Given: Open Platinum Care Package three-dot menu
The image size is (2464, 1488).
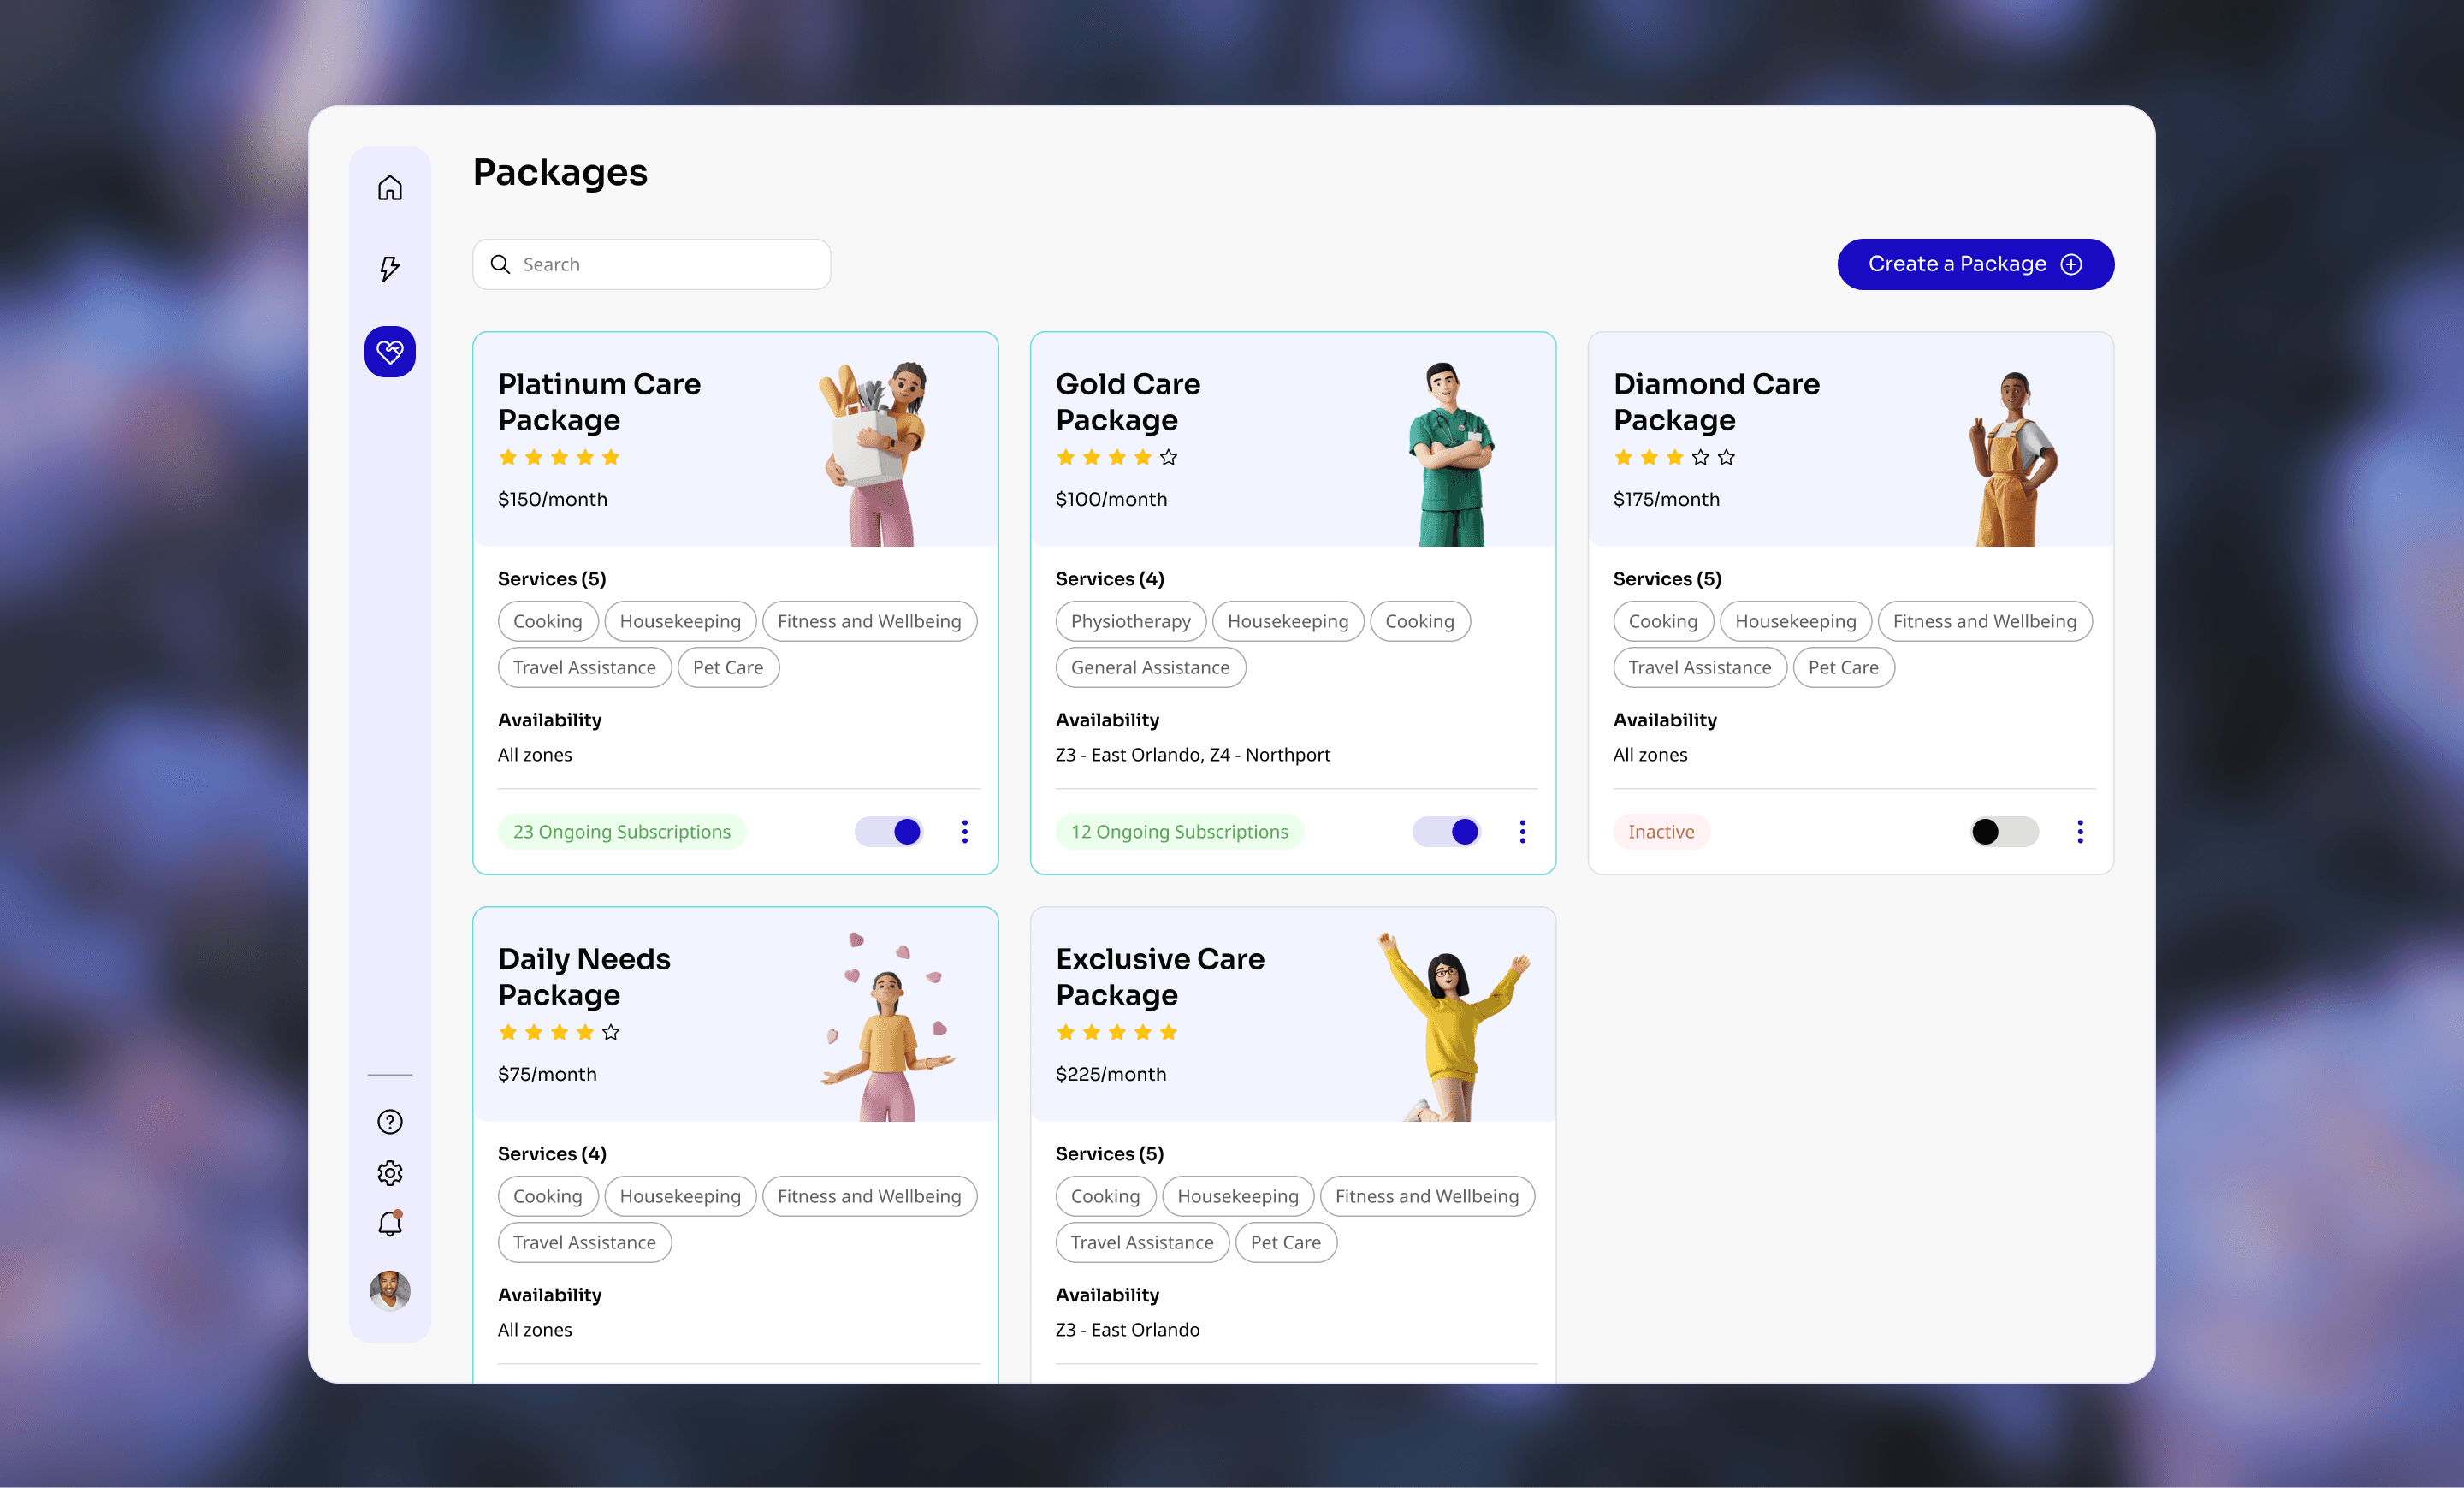Looking at the screenshot, I should click(965, 832).
